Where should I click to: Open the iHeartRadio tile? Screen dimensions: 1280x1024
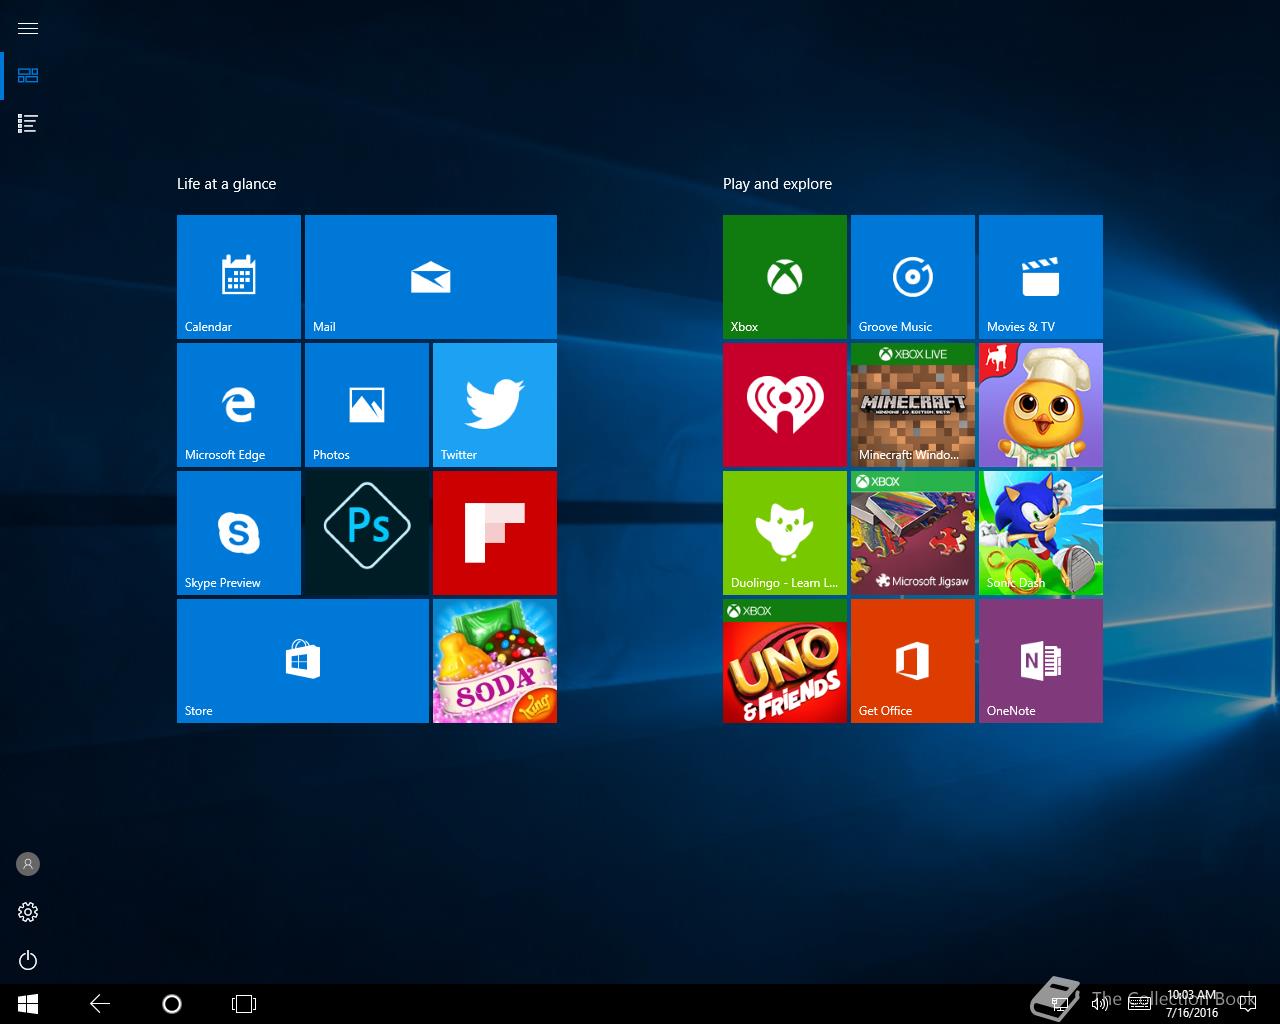coord(785,405)
